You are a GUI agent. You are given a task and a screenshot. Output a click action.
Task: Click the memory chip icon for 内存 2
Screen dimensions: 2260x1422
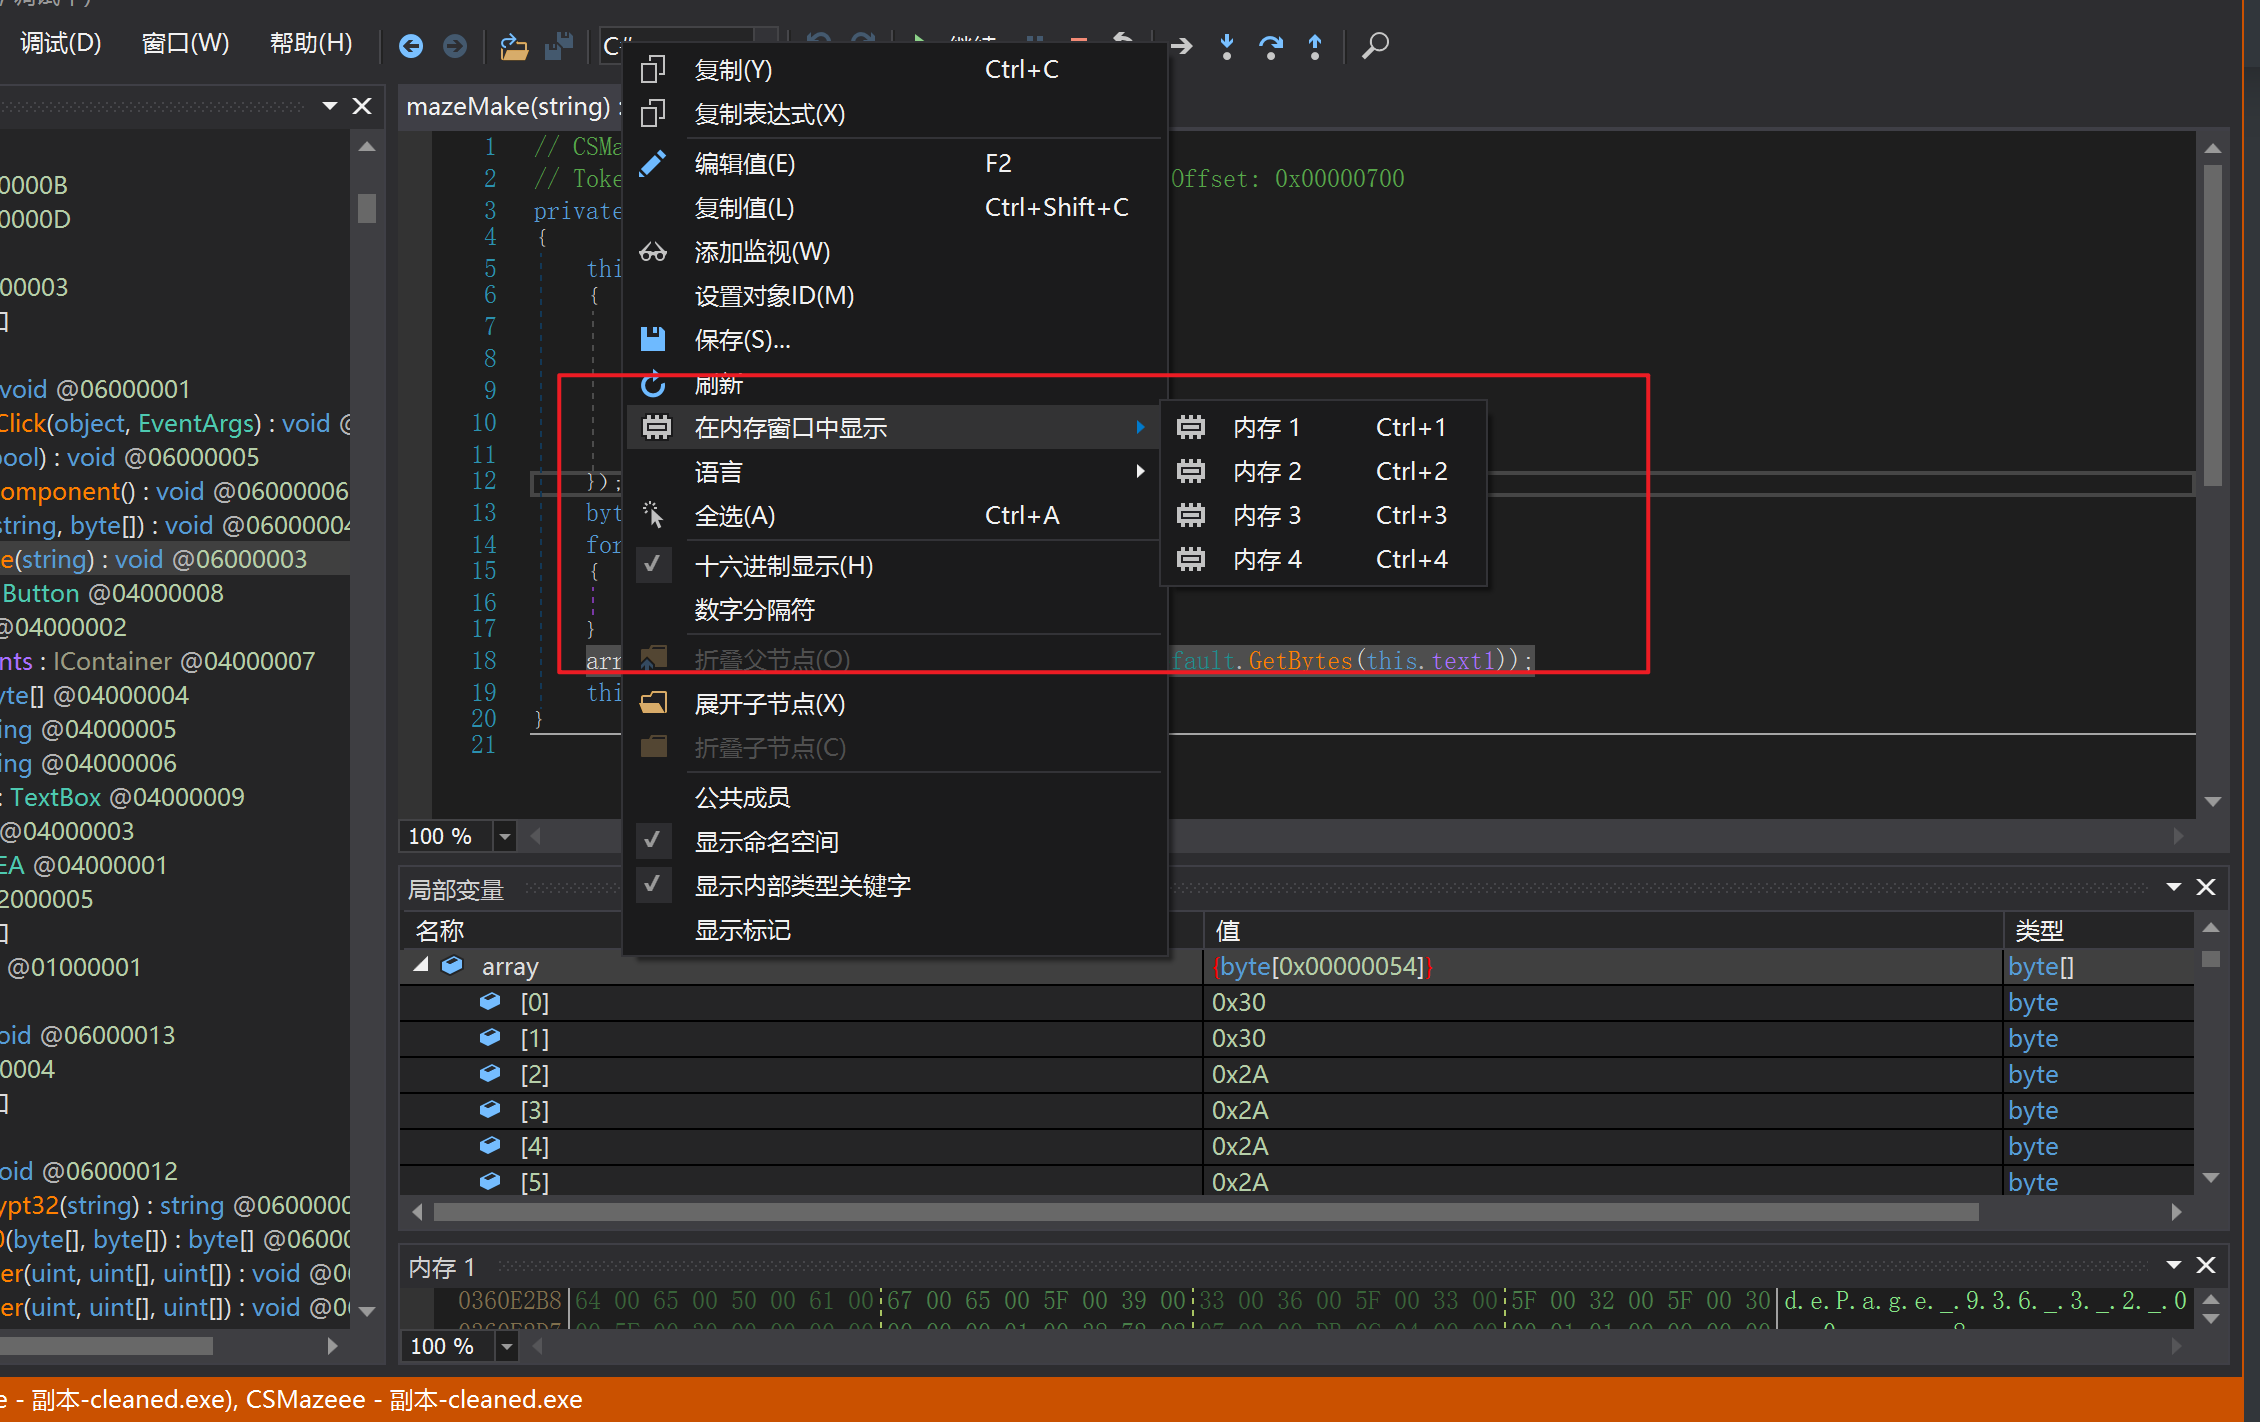1191,471
